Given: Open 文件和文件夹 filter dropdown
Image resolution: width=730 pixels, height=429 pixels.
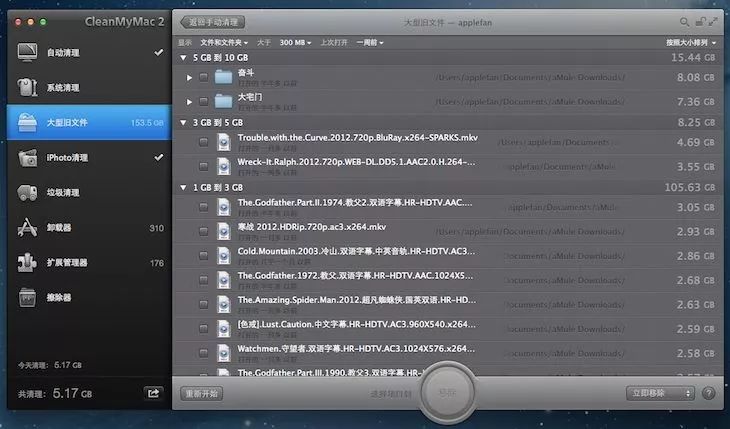Looking at the screenshot, I should (224, 42).
